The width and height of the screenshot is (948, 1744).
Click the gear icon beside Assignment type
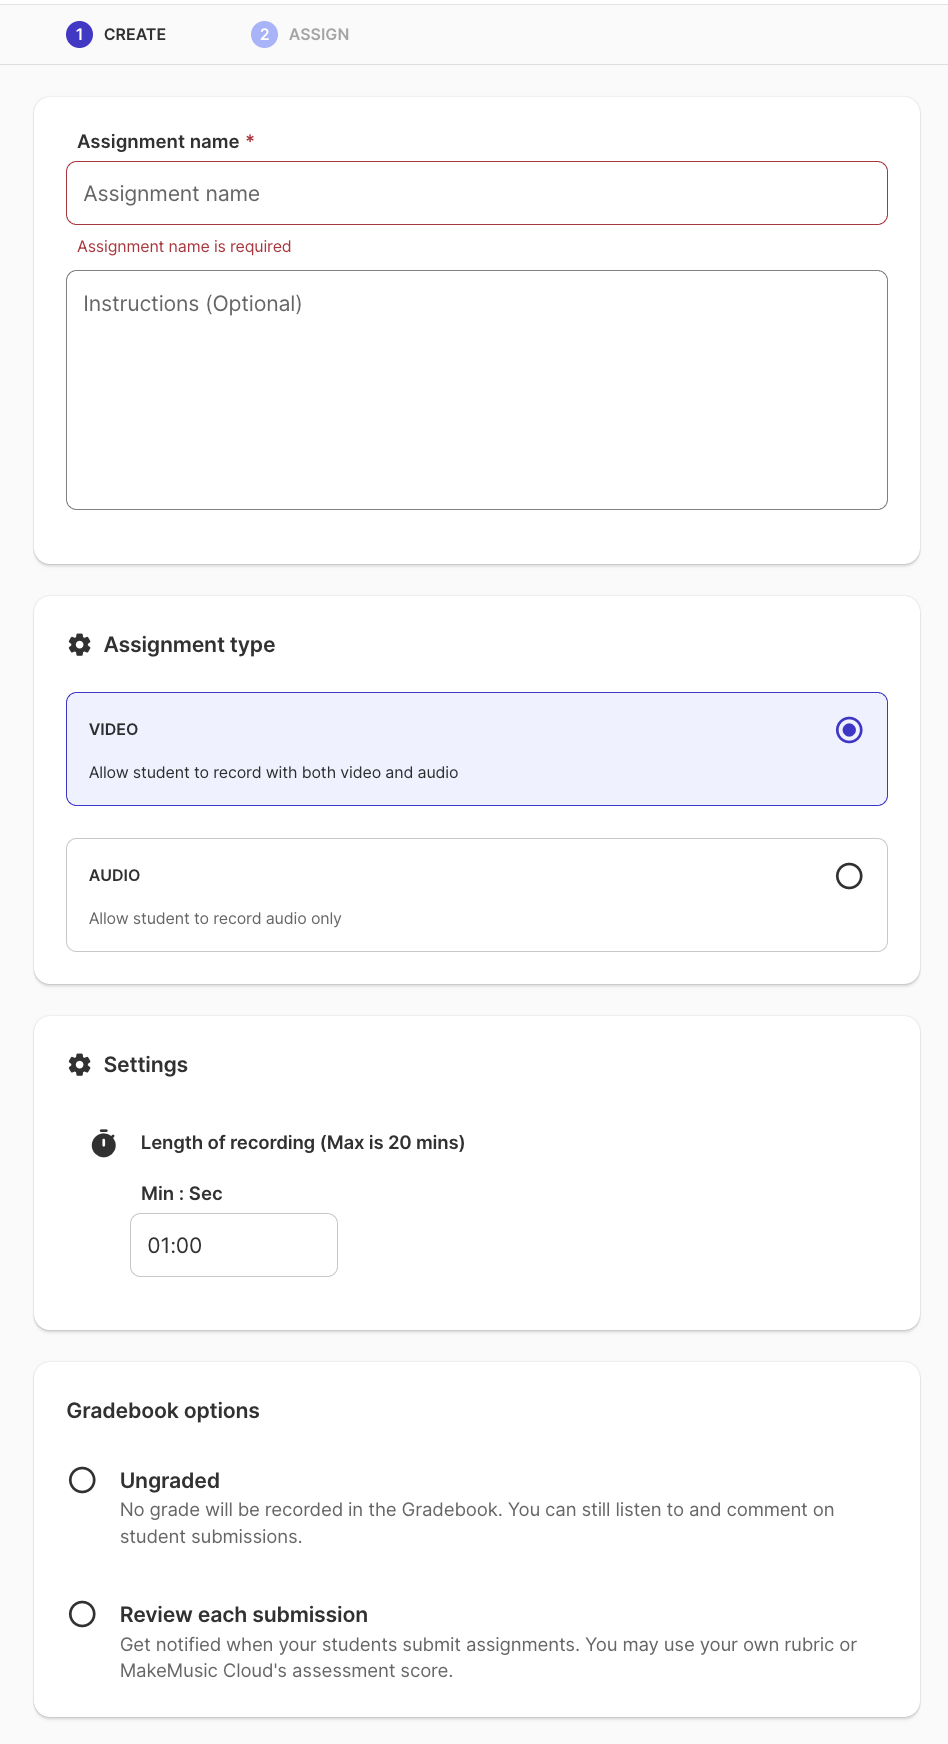(x=79, y=645)
